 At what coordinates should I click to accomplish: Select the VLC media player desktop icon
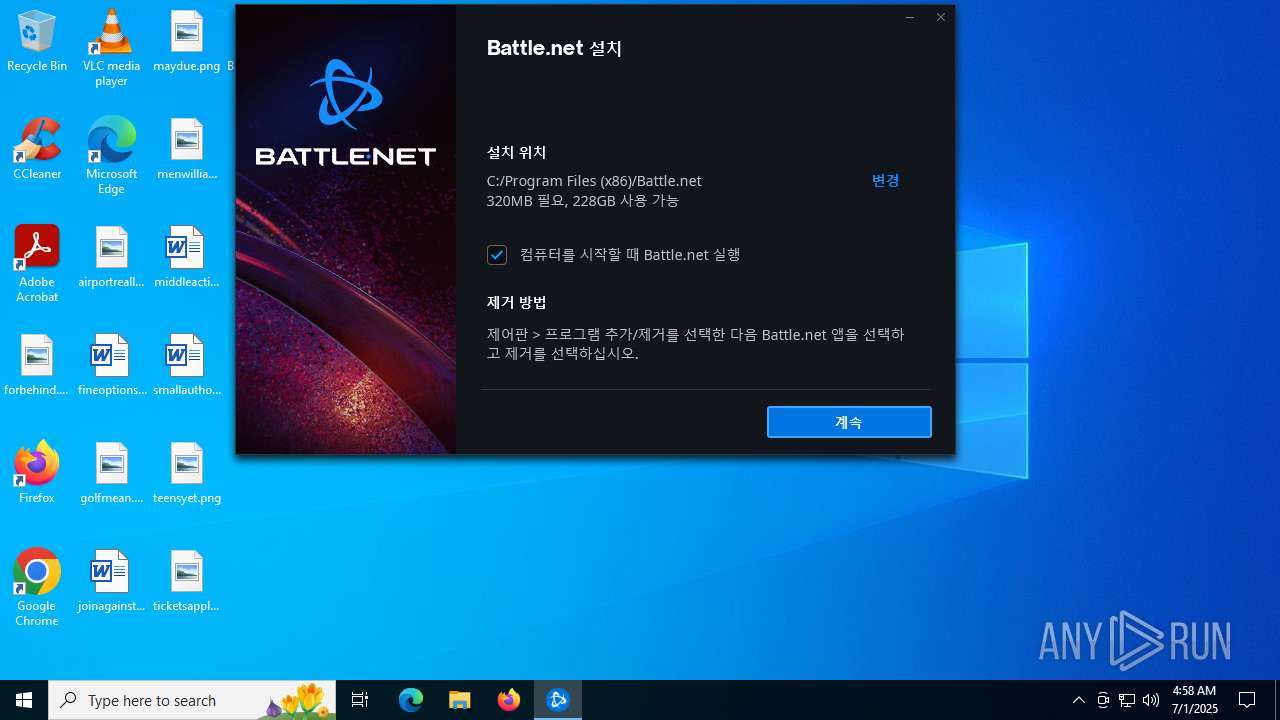pos(111,48)
